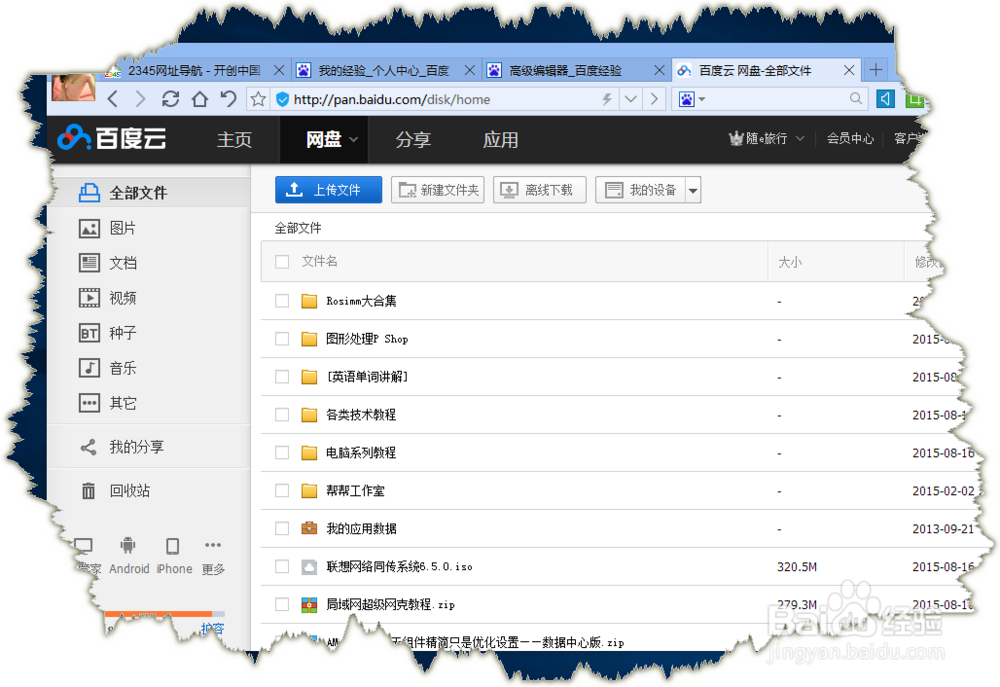Click the 上传文件 upload button

pos(328,190)
